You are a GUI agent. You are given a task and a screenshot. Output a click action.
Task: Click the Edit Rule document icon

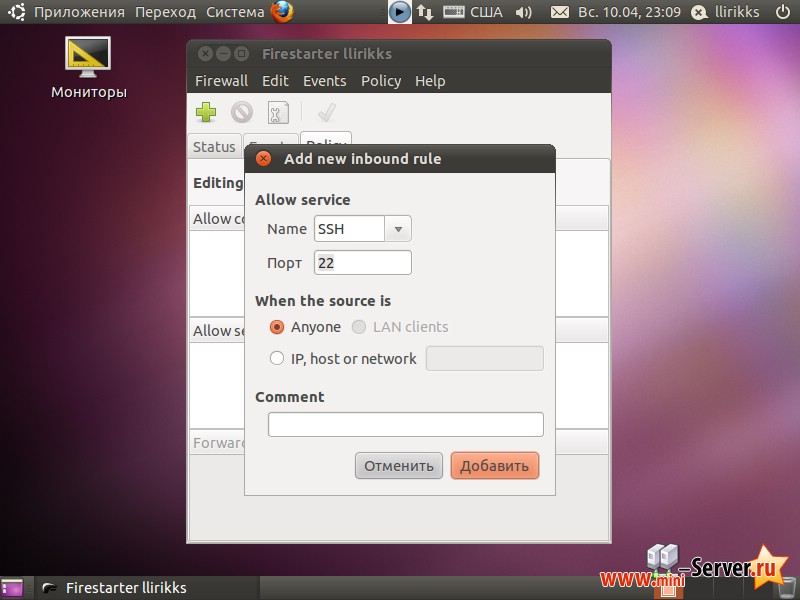pos(278,113)
